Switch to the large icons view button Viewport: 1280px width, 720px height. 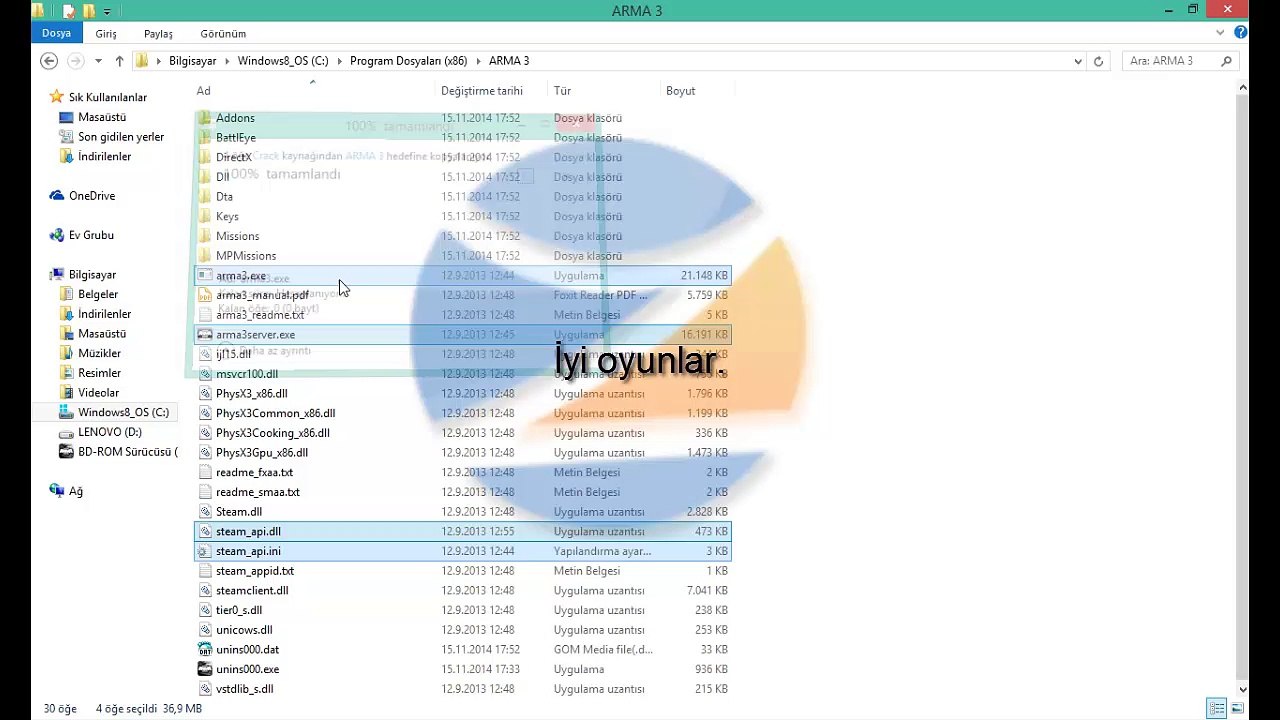[x=1236, y=709]
